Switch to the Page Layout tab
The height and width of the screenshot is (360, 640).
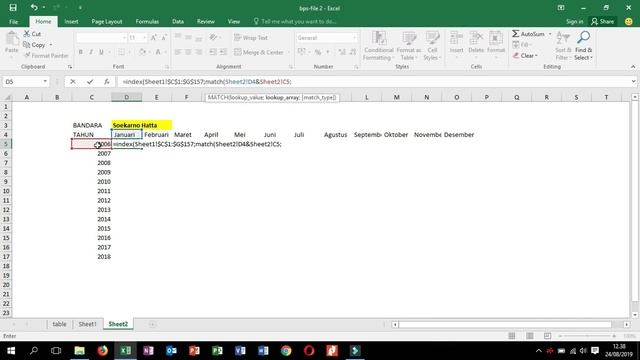(x=107, y=22)
